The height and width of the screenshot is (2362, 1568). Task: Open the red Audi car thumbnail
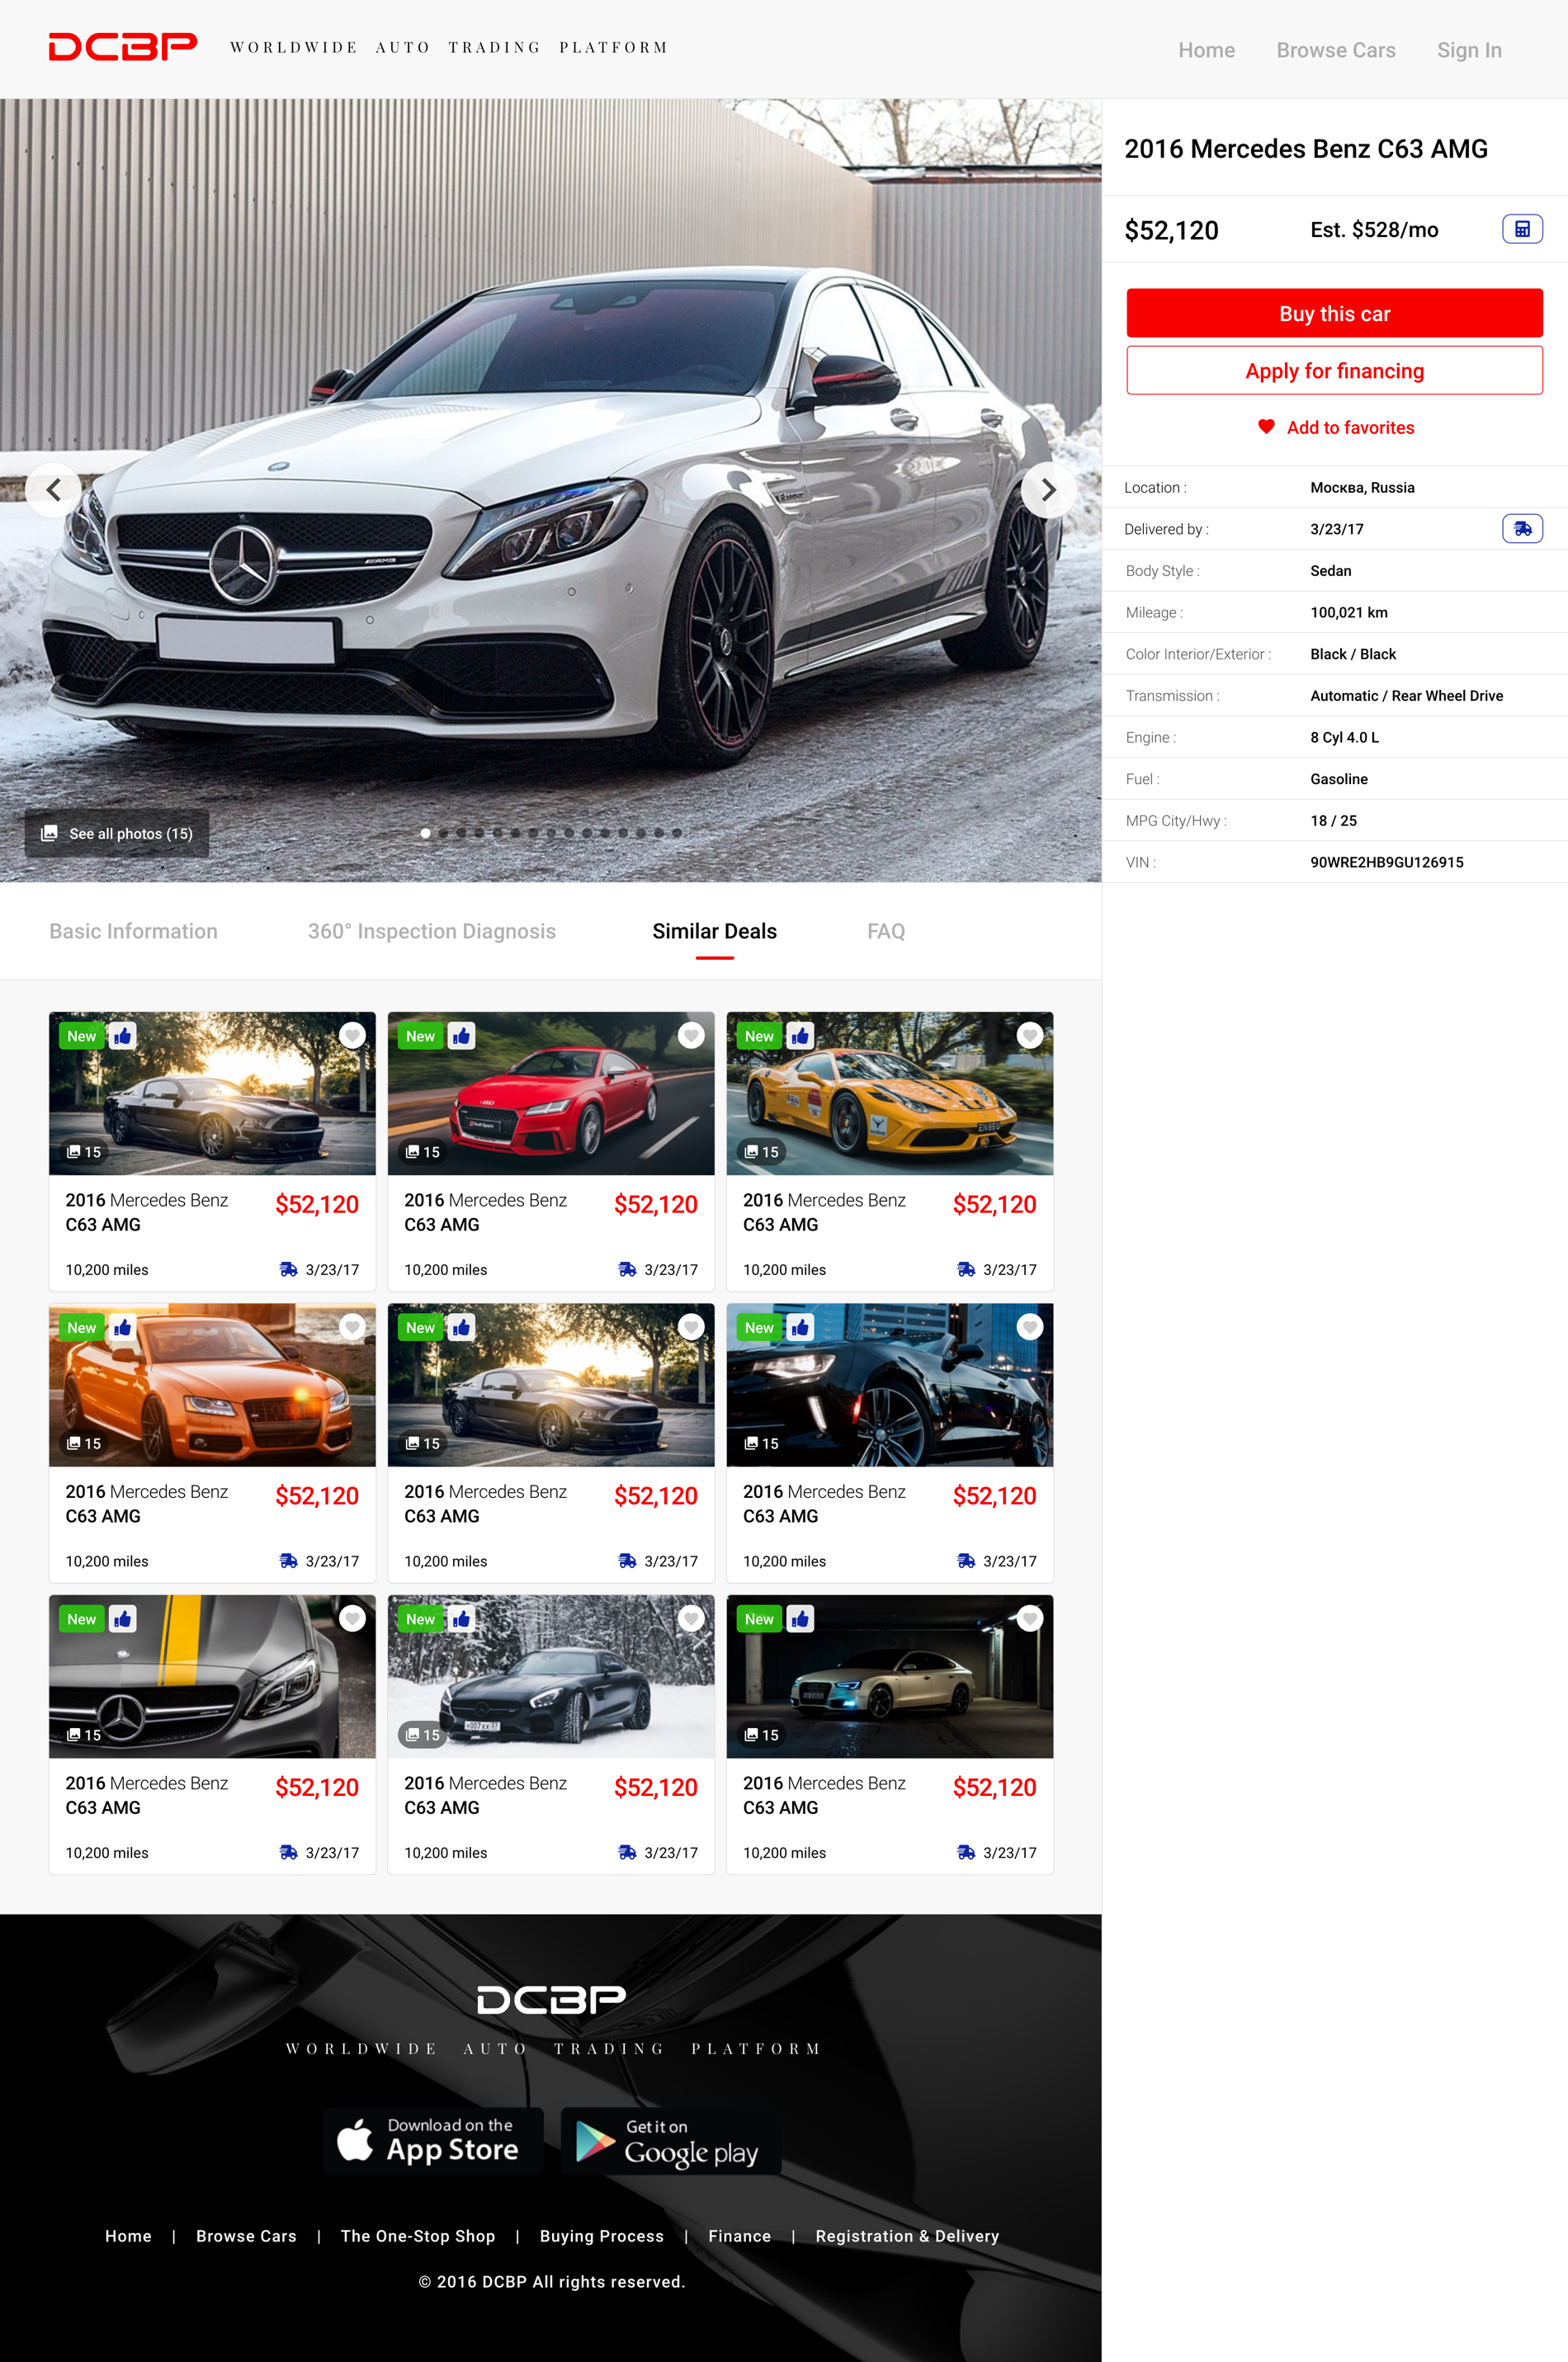point(551,1093)
